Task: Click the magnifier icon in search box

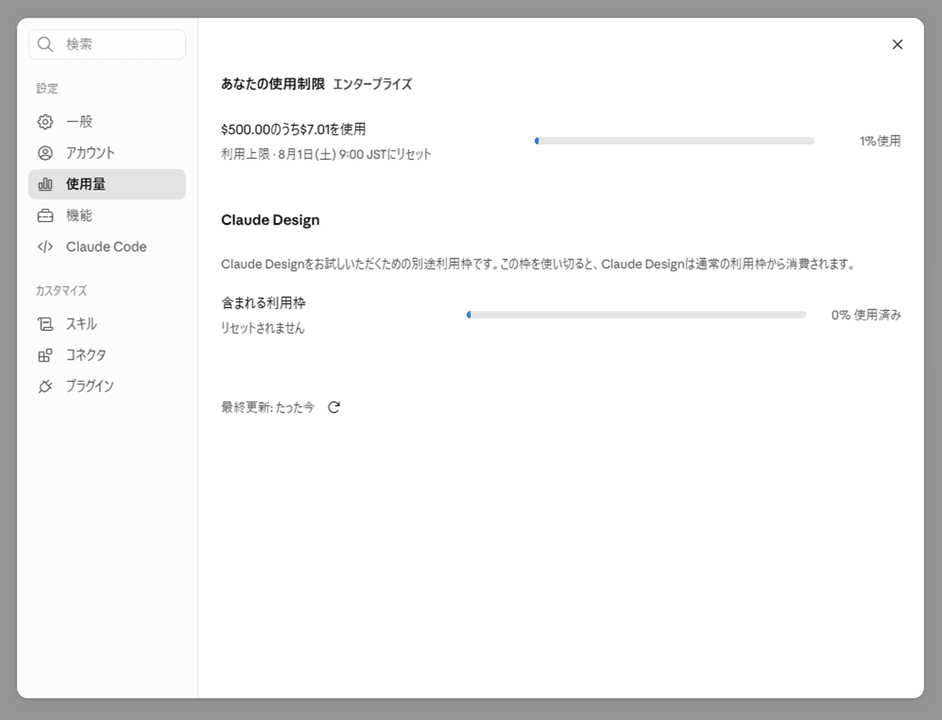Action: tap(45, 44)
